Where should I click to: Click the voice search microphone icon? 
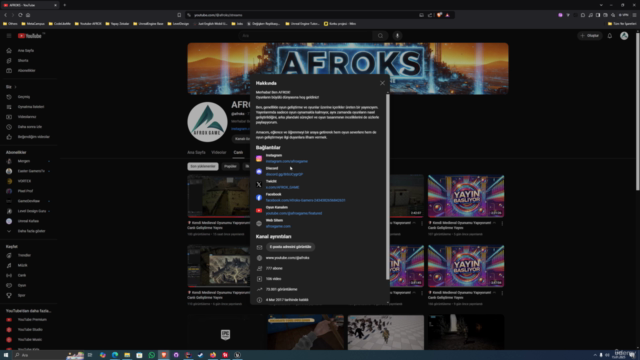397,36
